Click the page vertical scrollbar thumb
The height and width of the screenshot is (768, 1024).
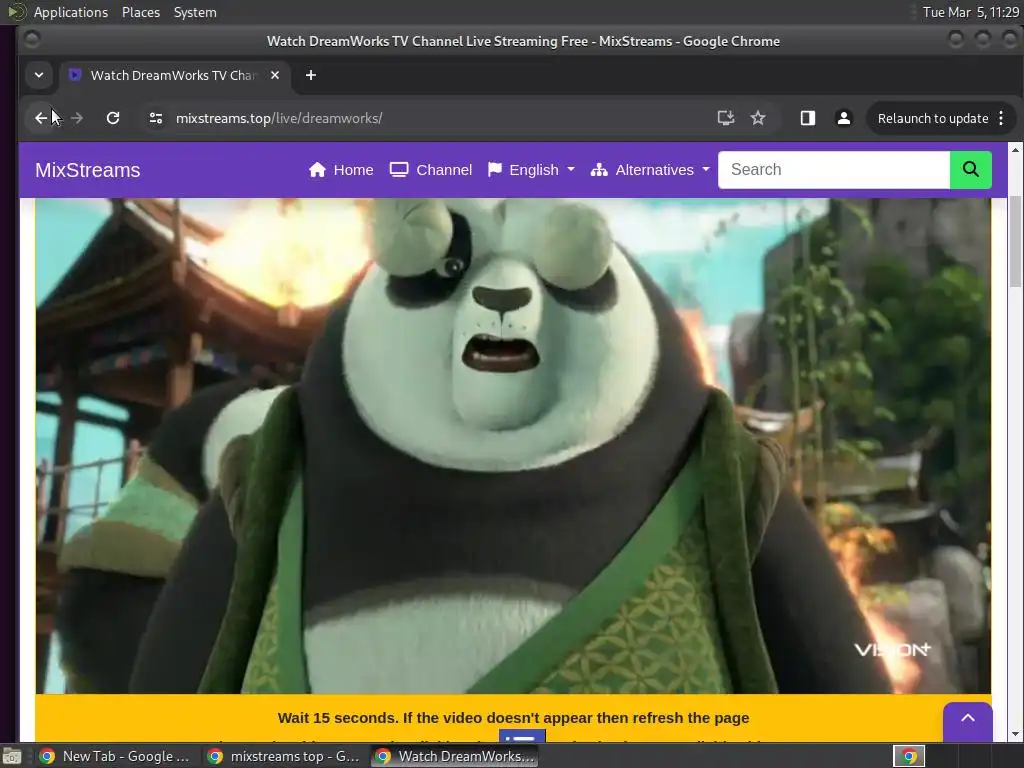[x=1015, y=240]
